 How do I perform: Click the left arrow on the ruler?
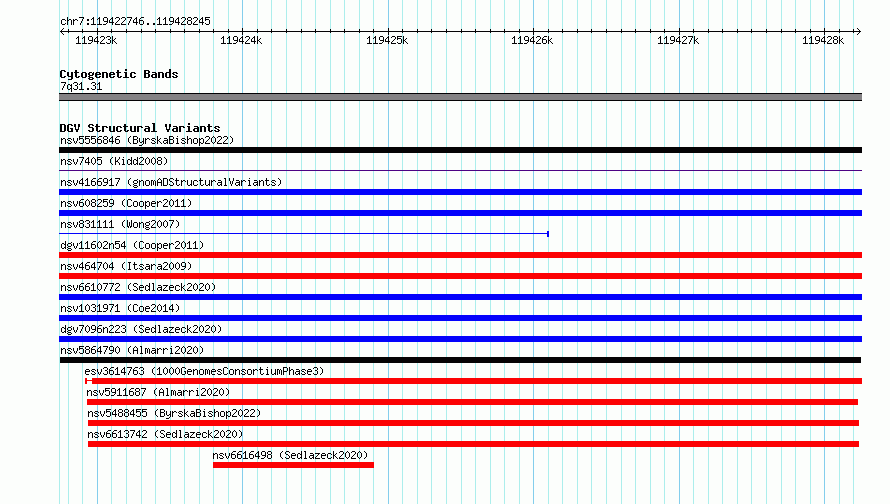[x=62, y=31]
